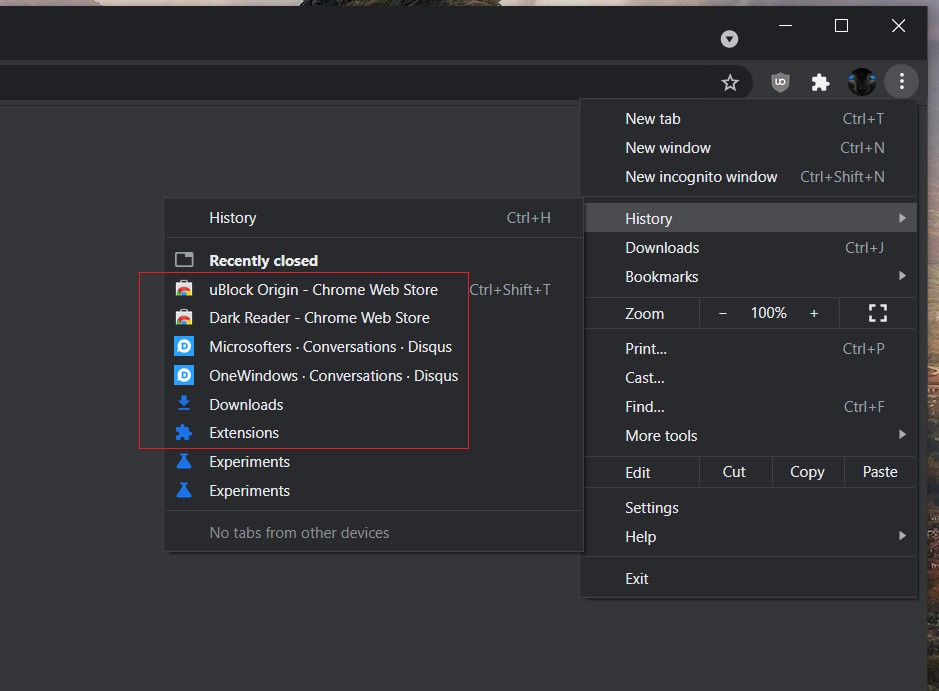Viewport: 939px width, 691px height.
Task: Click the tab search down-arrow icon
Action: [x=729, y=39]
